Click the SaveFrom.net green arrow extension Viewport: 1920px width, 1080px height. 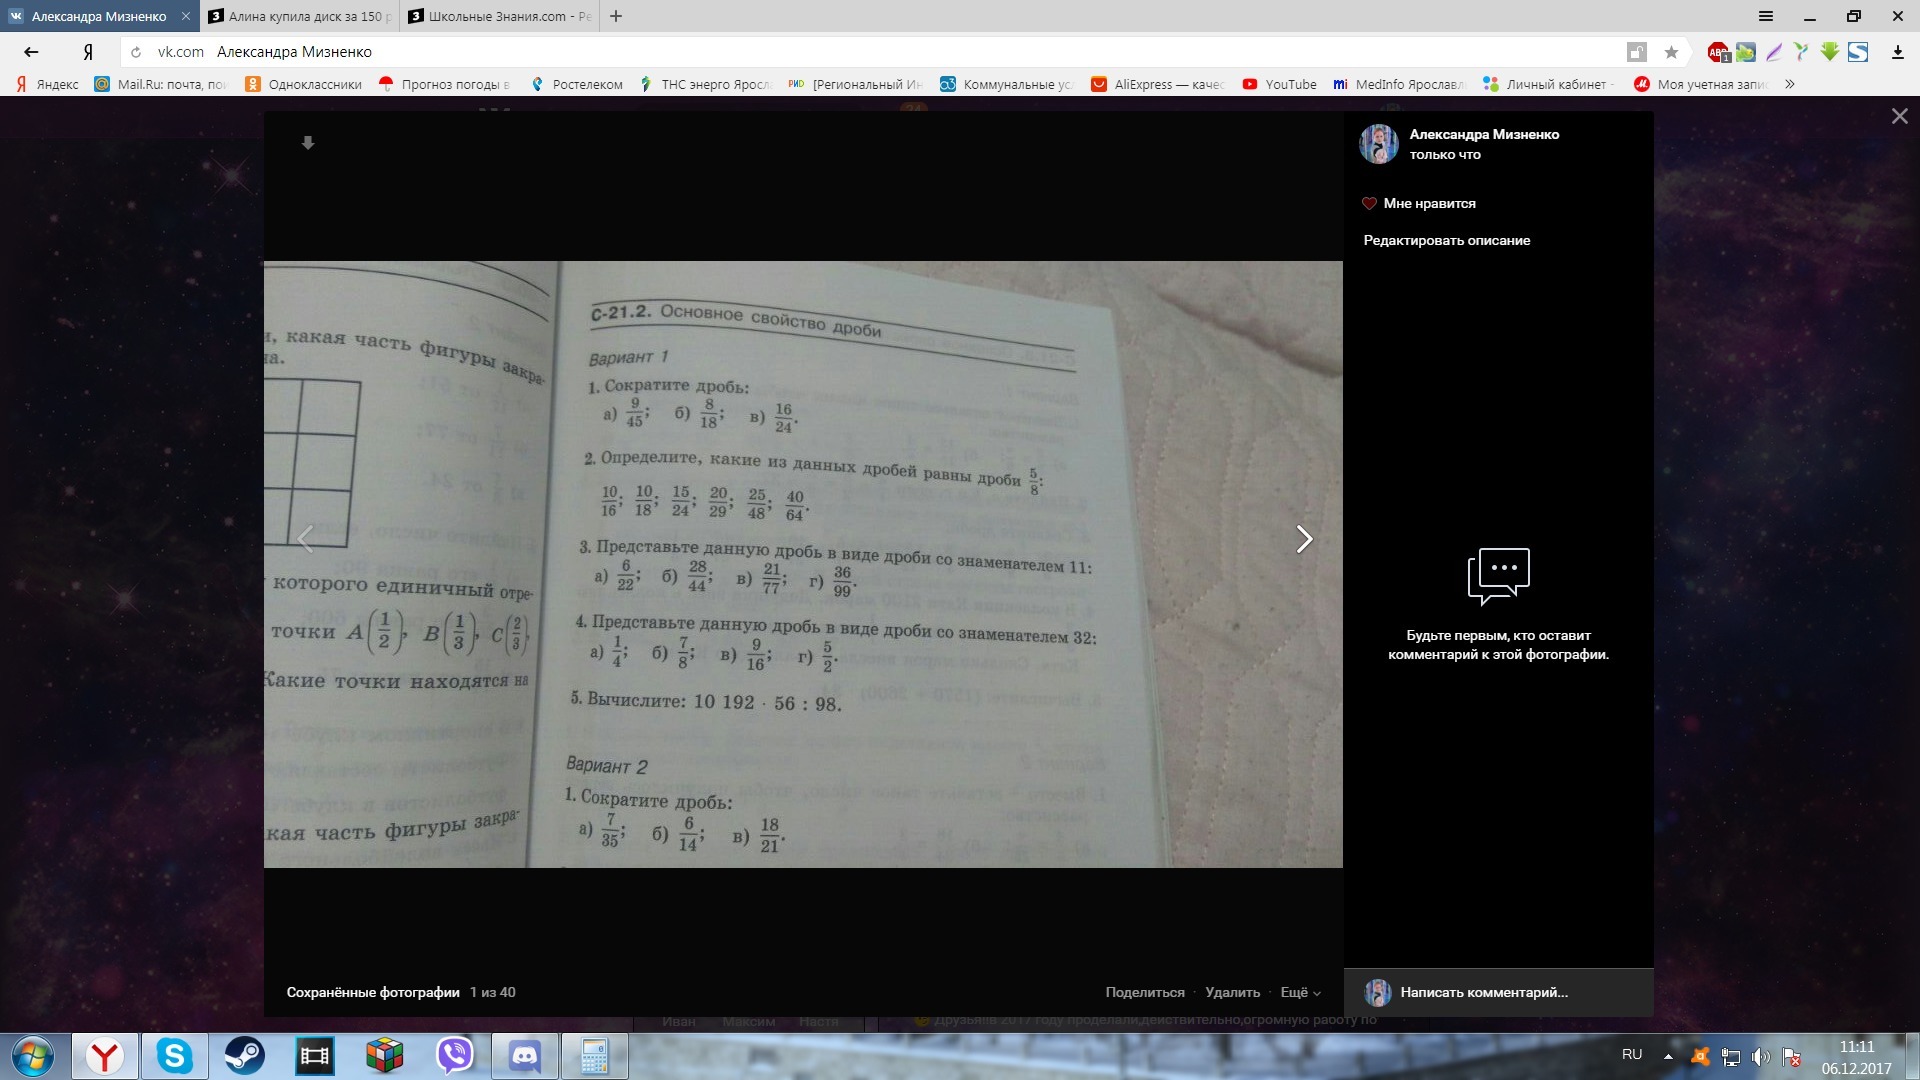tap(1830, 52)
